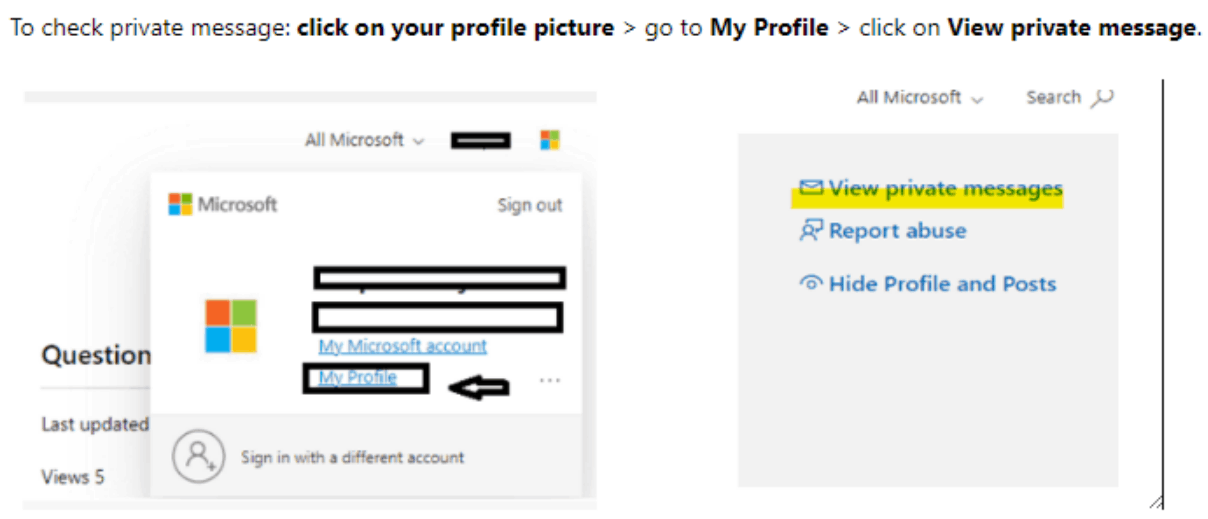The width and height of the screenshot is (1208, 519).
Task: Select the Report abuse link text
Action: (897, 231)
